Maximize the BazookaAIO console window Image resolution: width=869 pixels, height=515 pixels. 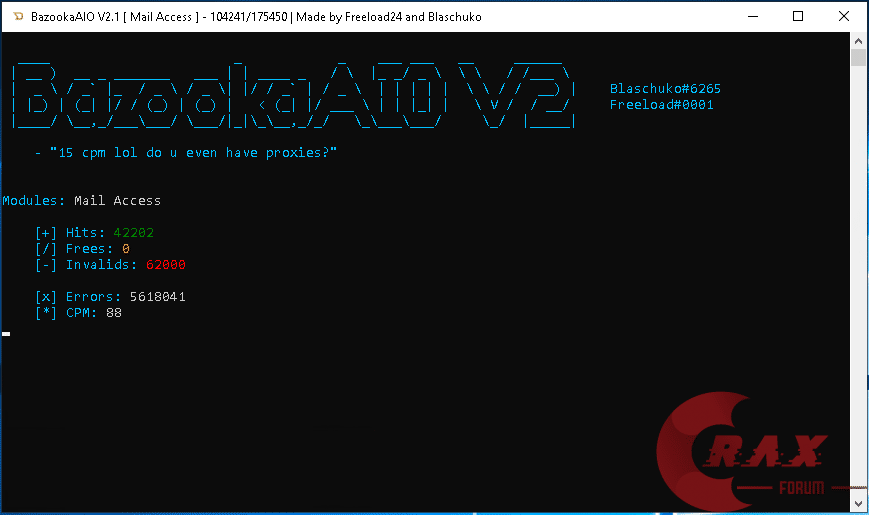tap(798, 17)
